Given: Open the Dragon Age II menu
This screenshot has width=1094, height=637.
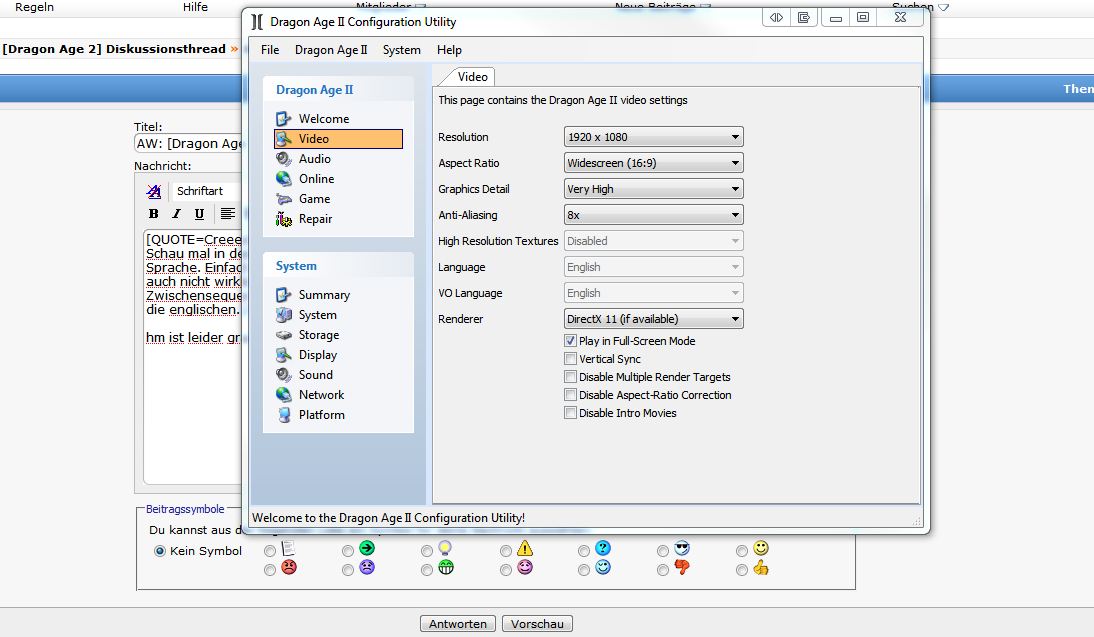Looking at the screenshot, I should [x=331, y=50].
